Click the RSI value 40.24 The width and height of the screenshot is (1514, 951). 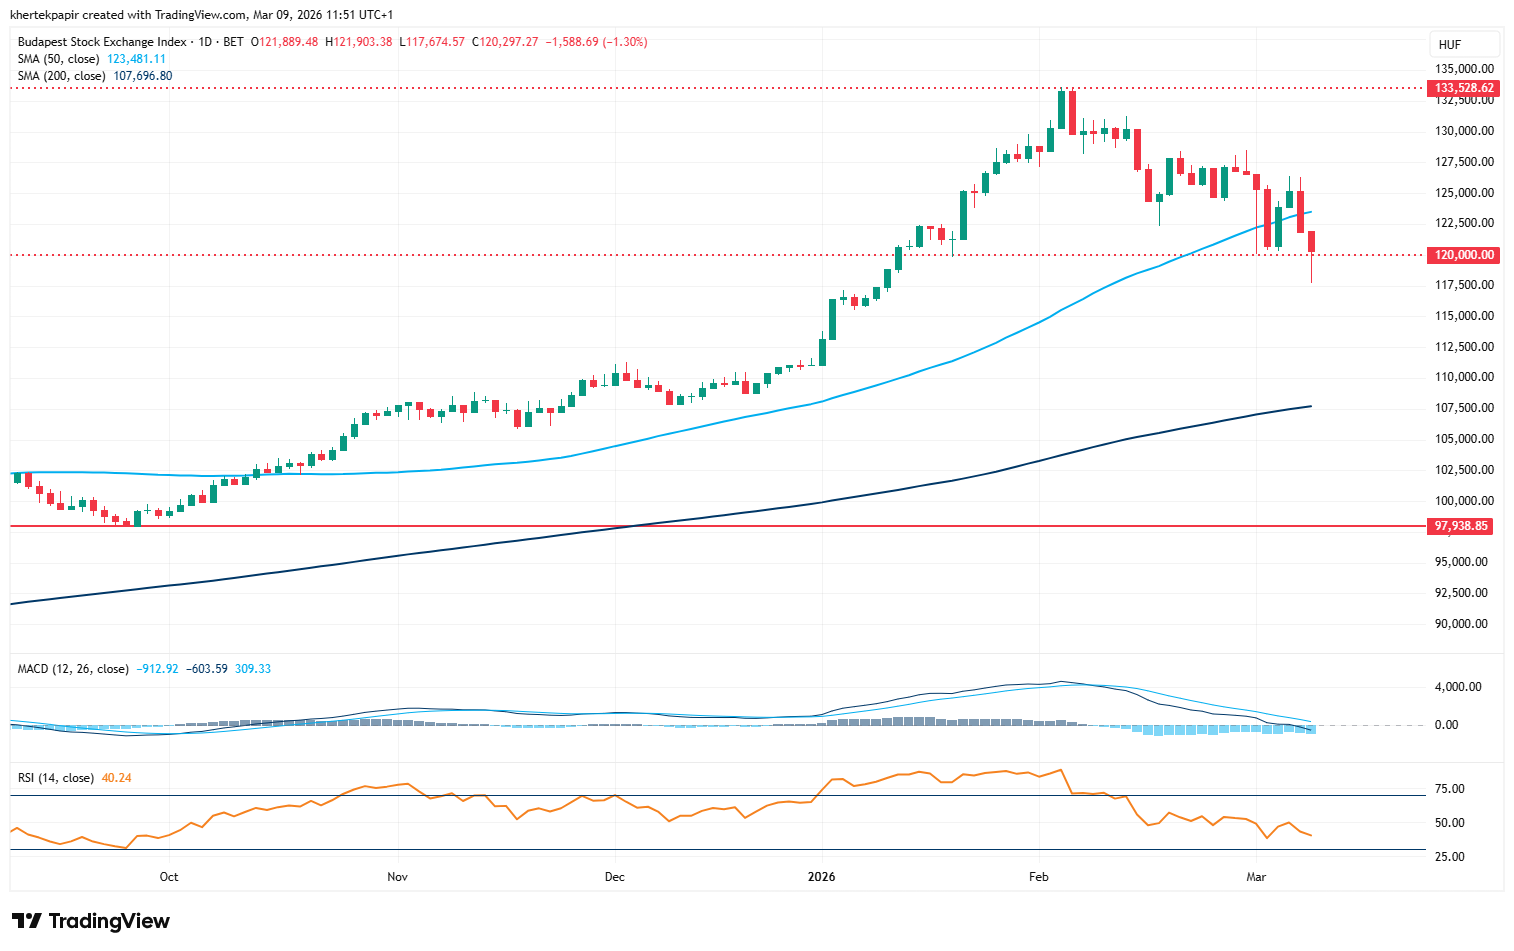click(117, 778)
